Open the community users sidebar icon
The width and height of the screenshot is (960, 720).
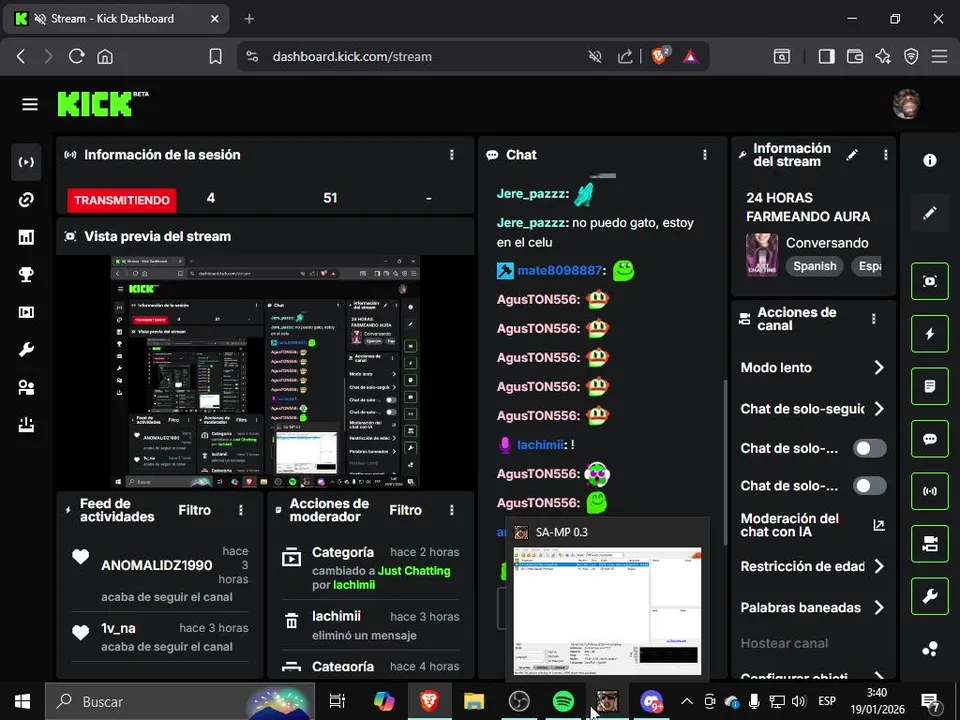tap(26, 388)
